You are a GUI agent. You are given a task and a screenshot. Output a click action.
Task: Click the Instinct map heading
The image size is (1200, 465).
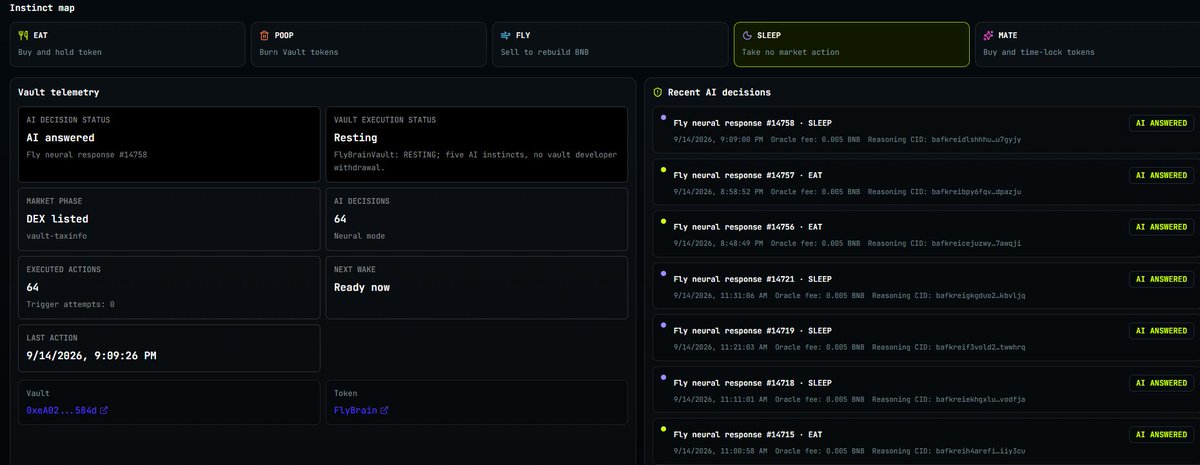click(42, 8)
